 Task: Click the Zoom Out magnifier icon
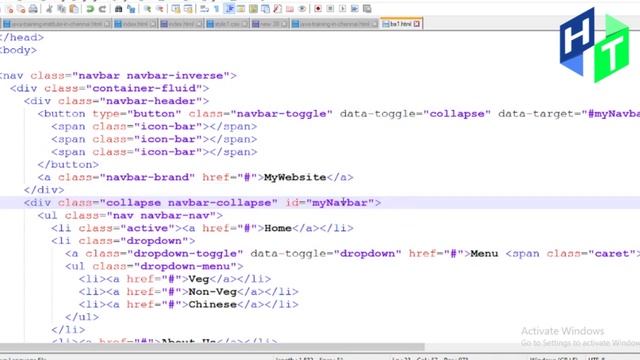coord(160,9)
